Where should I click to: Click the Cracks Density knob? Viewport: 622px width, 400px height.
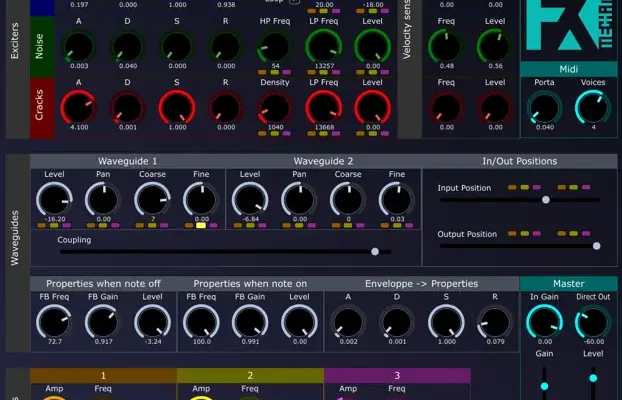point(275,108)
